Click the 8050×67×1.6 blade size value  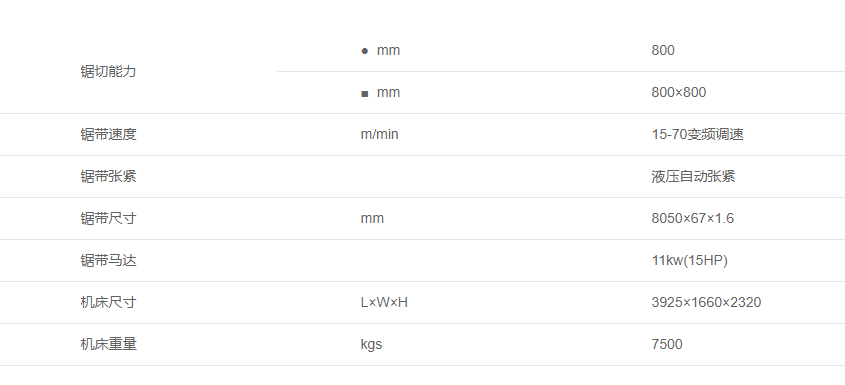pos(692,218)
